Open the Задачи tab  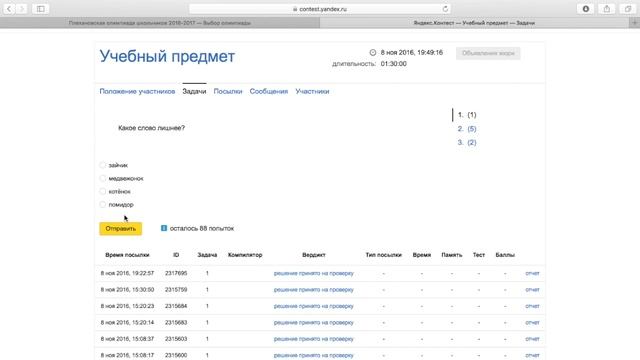pos(194,91)
